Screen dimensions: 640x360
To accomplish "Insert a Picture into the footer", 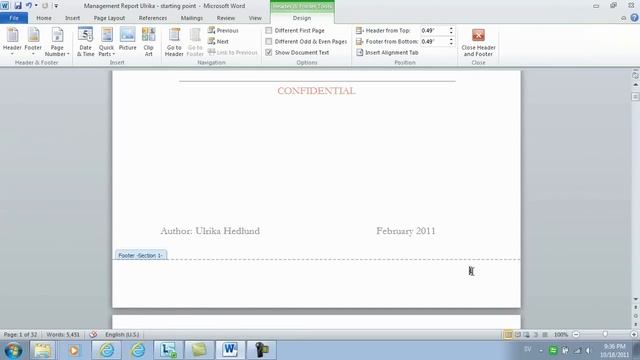I will pos(128,39).
